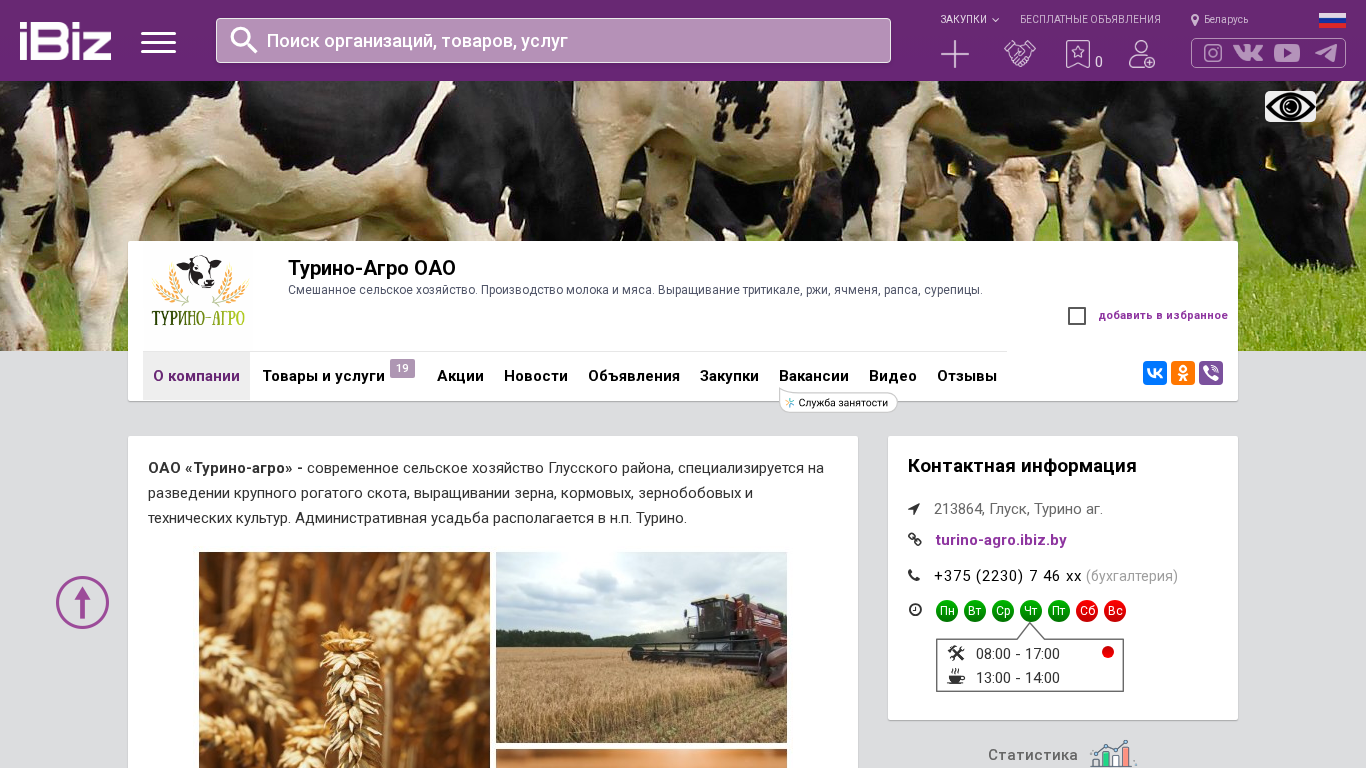This screenshot has height=768, width=1366.
Task: Click the '19' products count badge
Action: point(402,369)
